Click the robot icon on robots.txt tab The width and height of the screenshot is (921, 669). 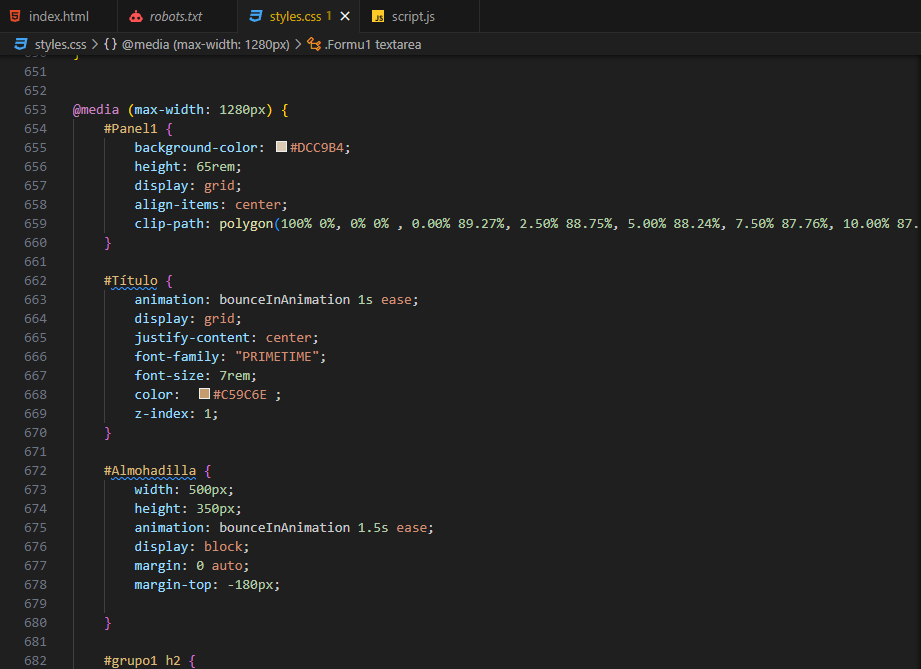pyautogui.click(x=136, y=16)
